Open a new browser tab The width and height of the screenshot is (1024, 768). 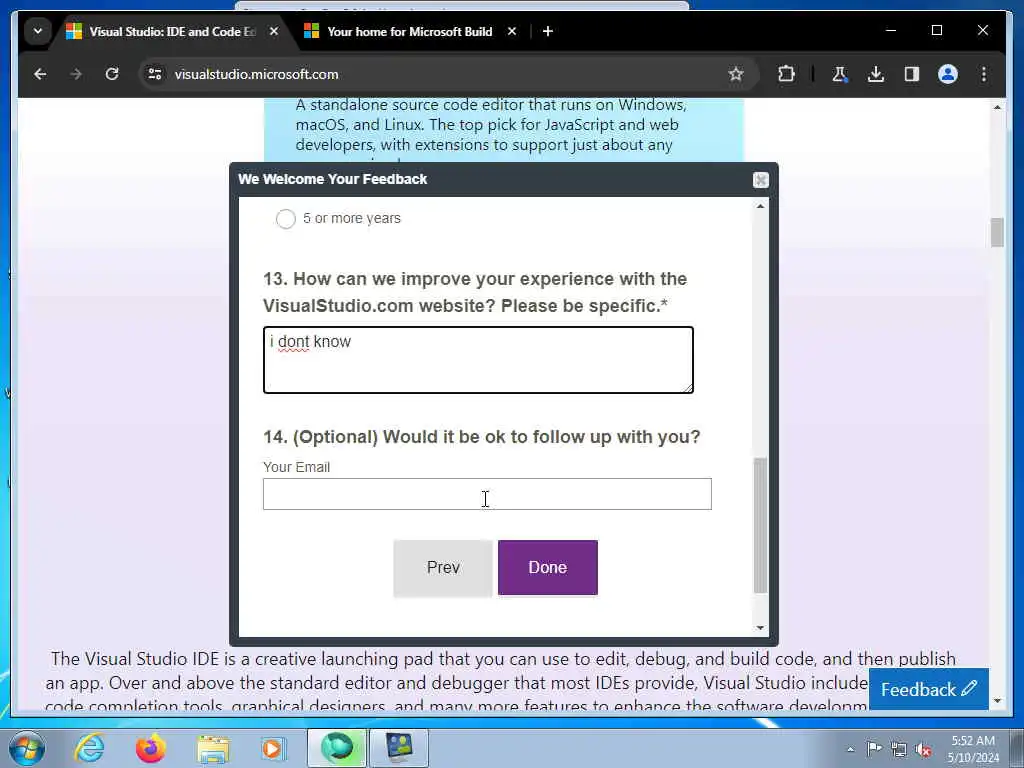click(548, 31)
